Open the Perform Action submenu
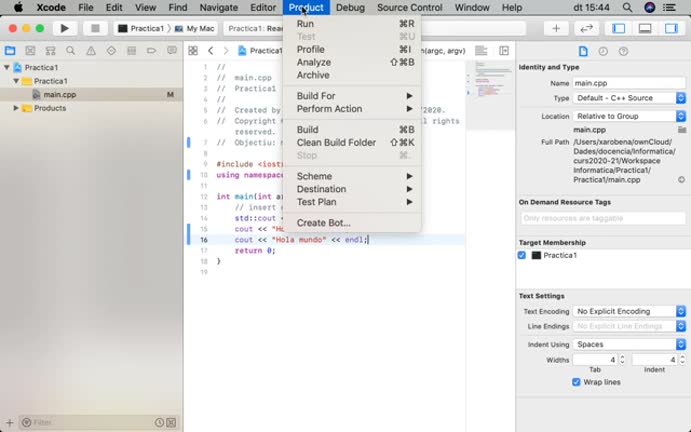The height and width of the screenshot is (432, 691). tap(352, 109)
